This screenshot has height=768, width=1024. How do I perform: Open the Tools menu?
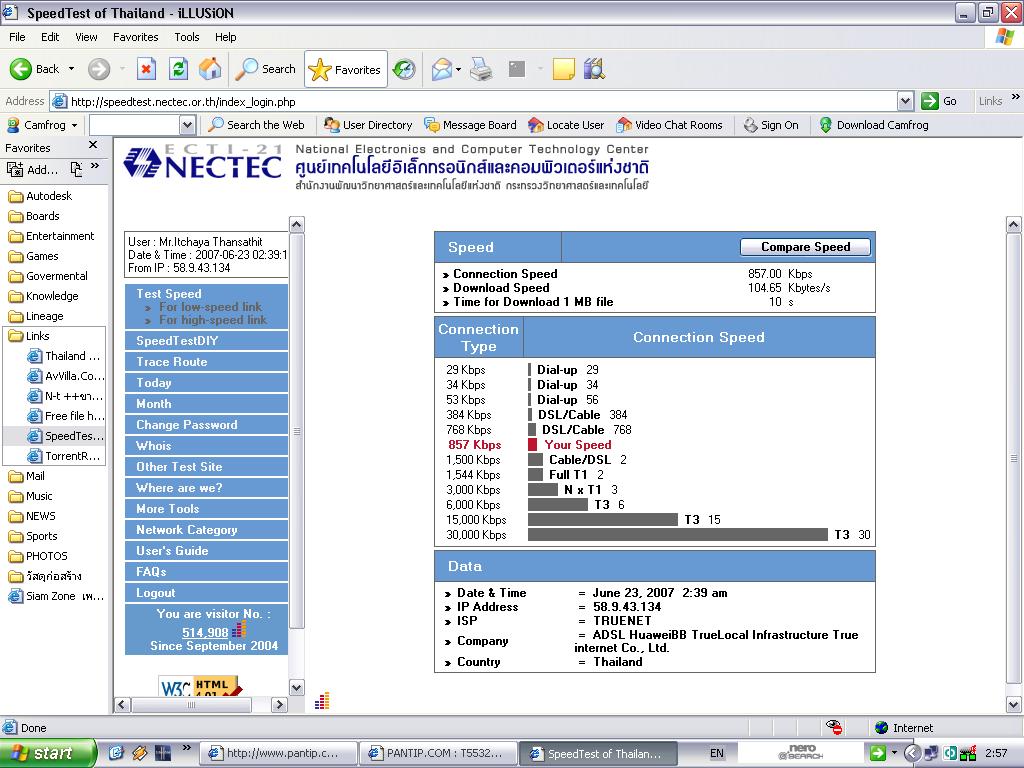point(187,37)
